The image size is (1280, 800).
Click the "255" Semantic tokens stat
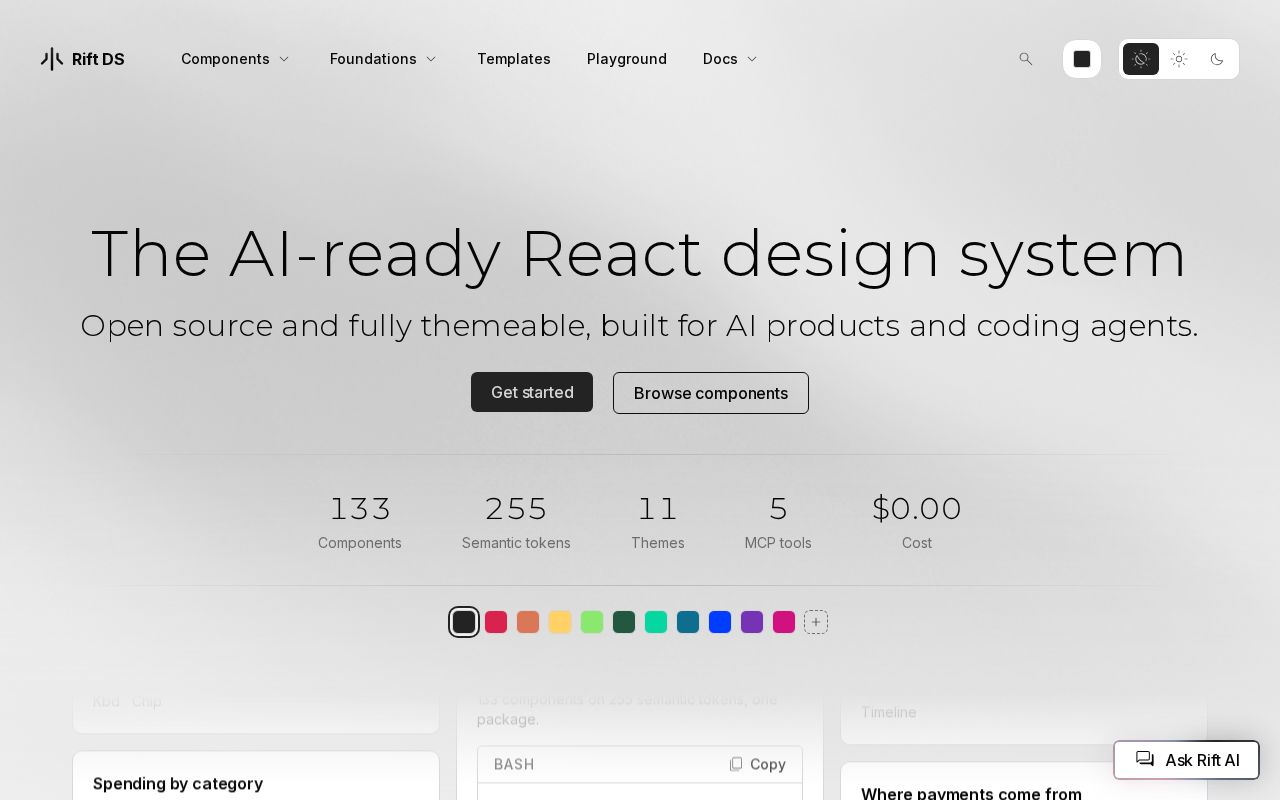516,521
